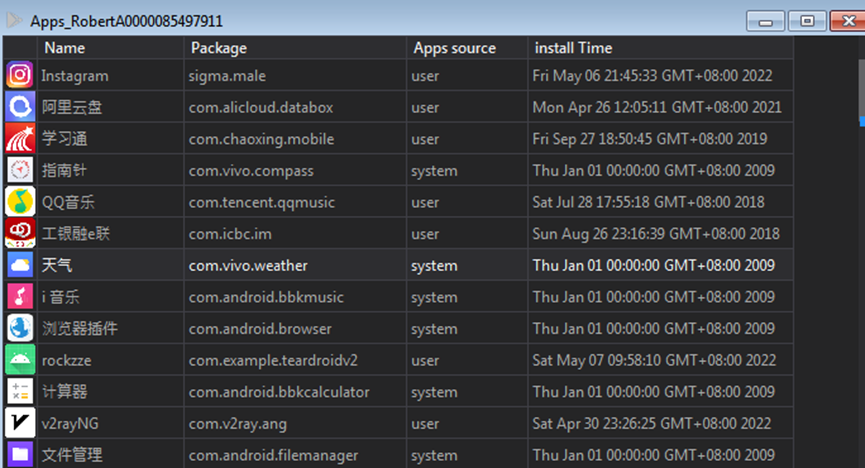
Task: Select the rockzze green Android icon
Action: coord(20,360)
